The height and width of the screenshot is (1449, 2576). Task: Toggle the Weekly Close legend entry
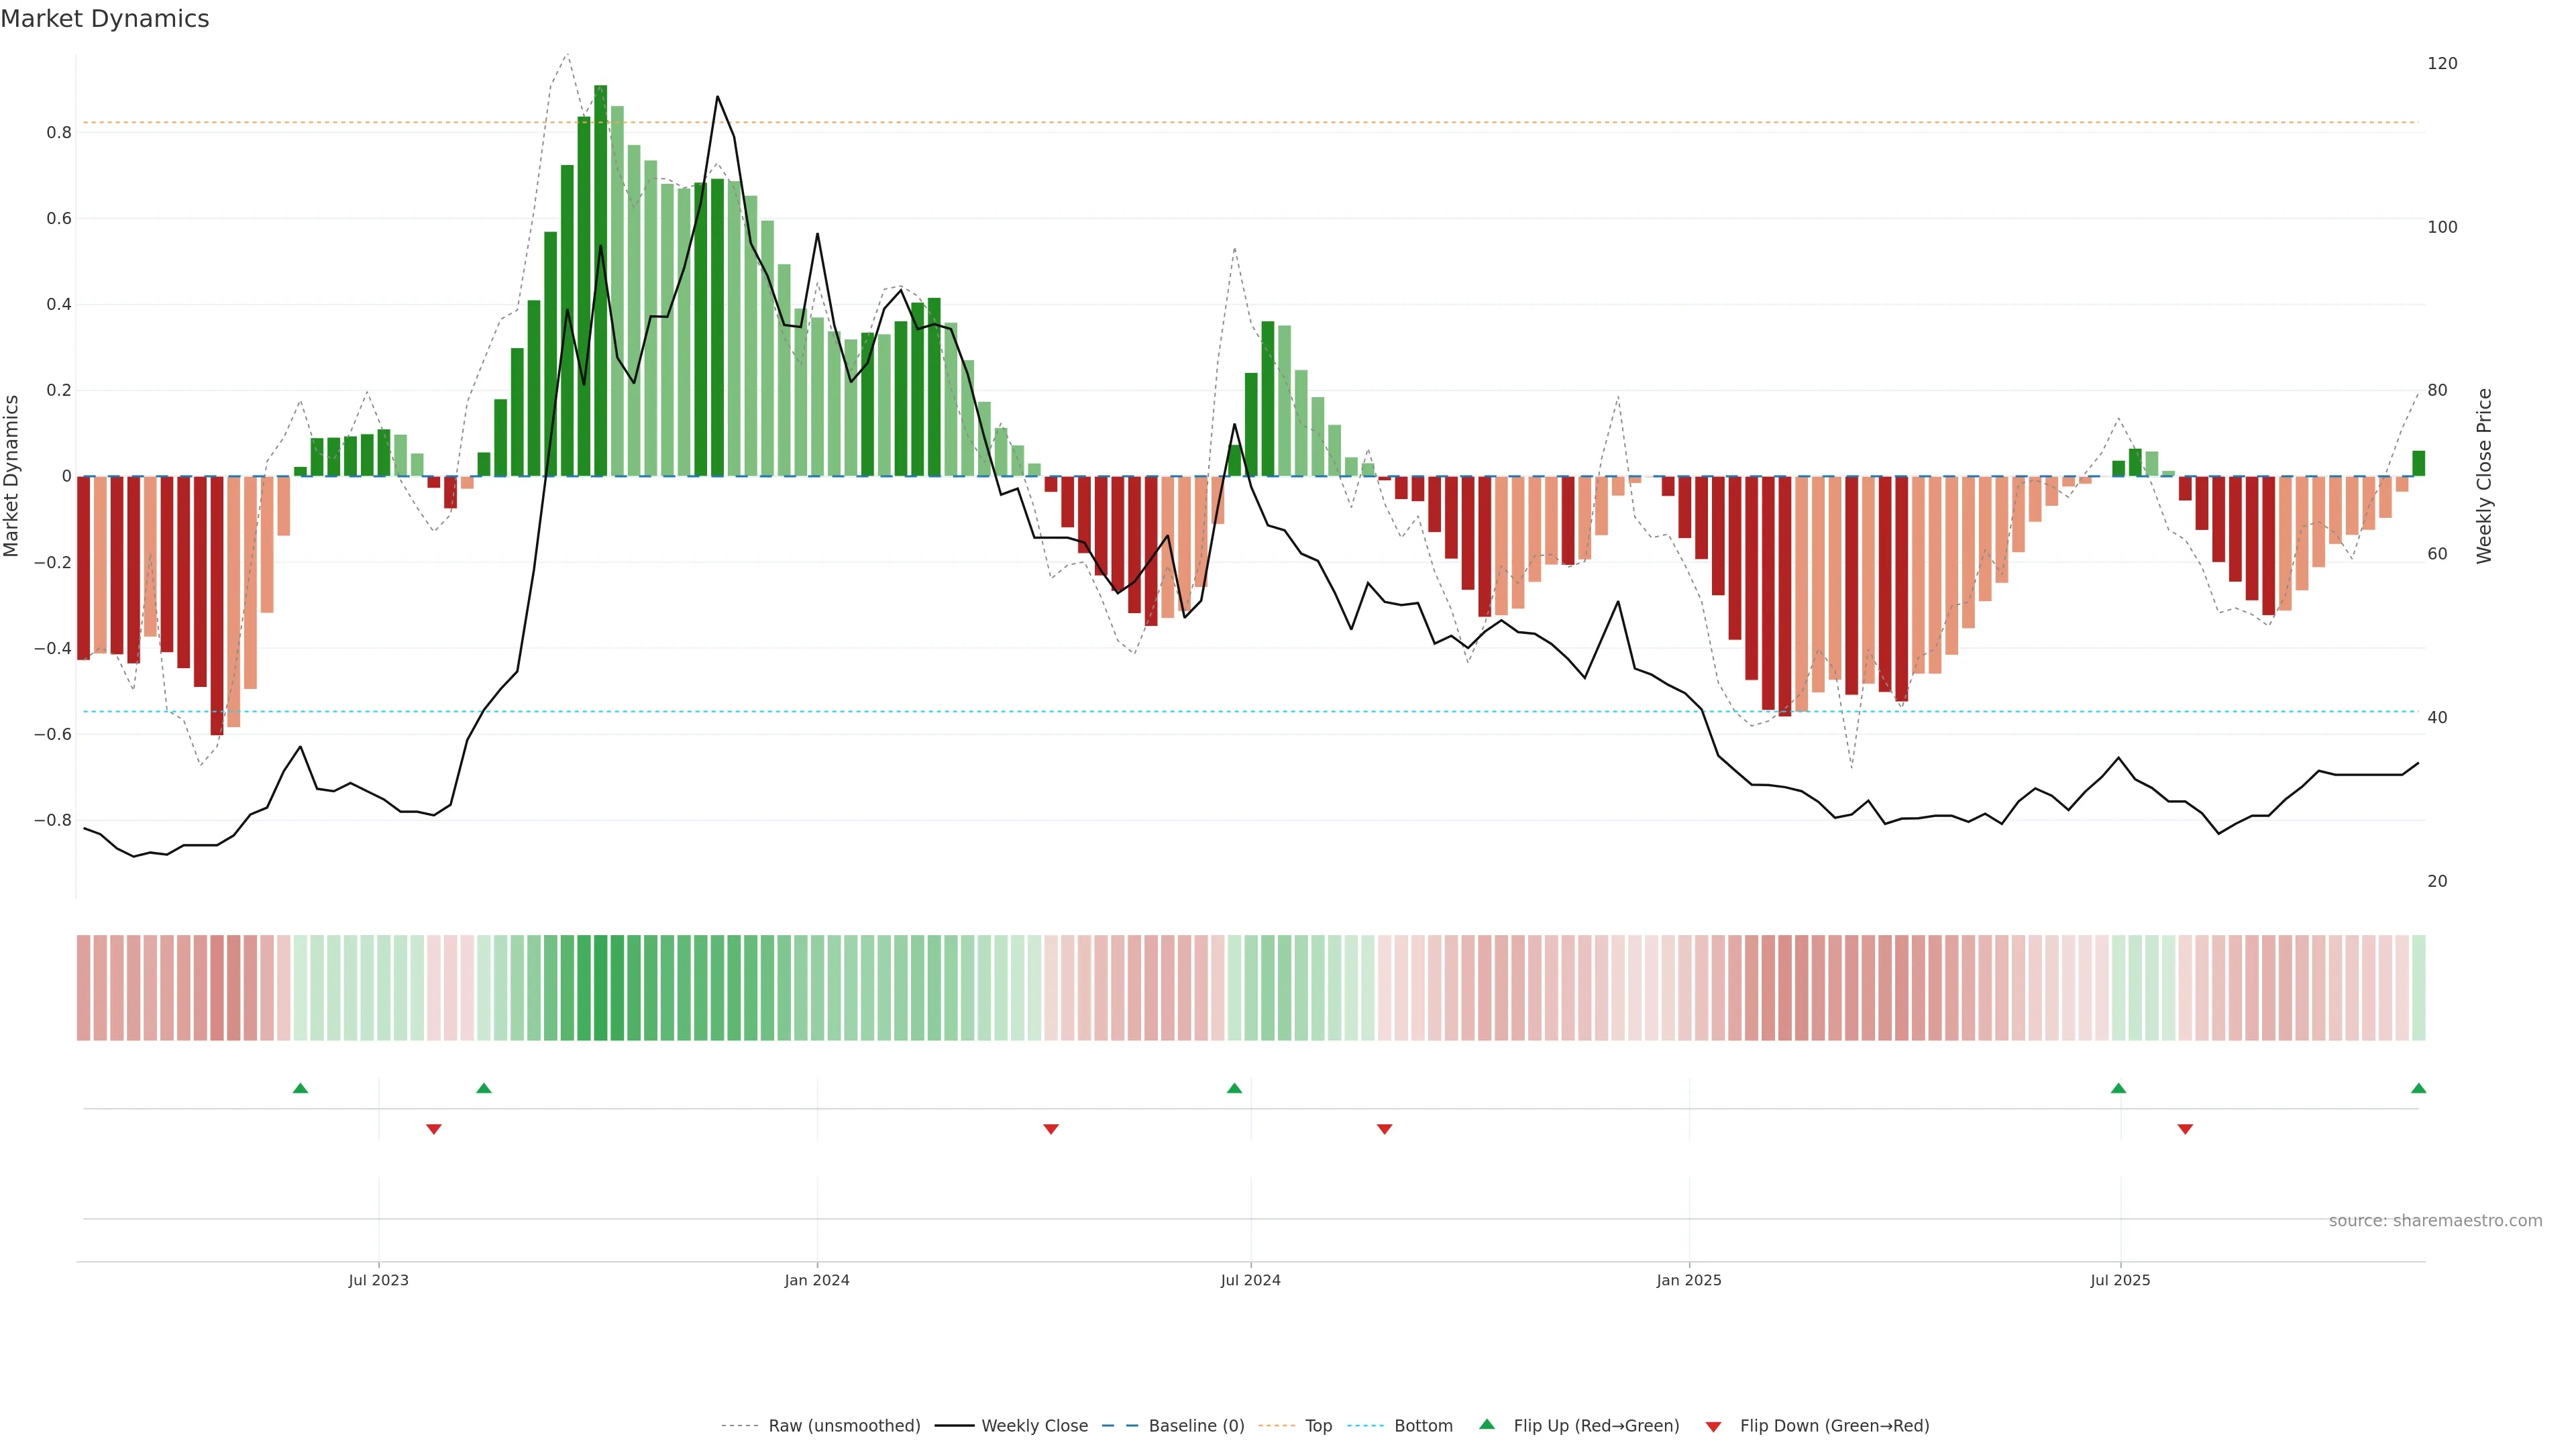[x=1034, y=1426]
